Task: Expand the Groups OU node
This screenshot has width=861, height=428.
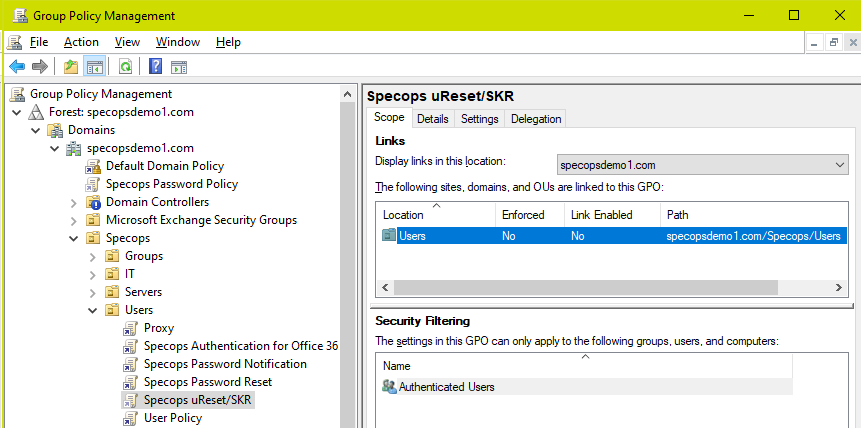Action: 93,257
